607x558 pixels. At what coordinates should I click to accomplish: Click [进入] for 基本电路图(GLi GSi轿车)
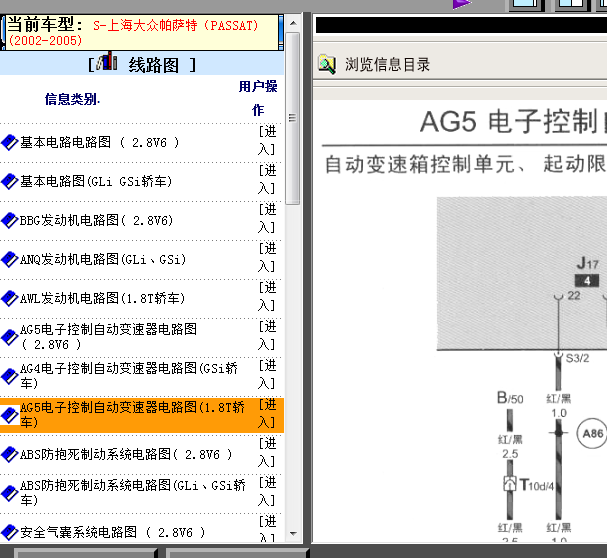267,179
